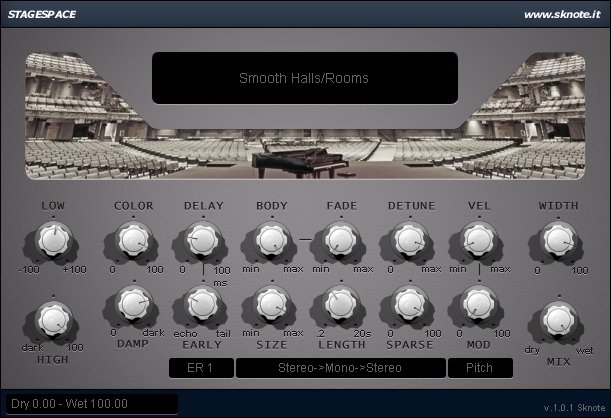Screen dimensions: 611x418
Task: Click the LENGTH knob
Action: pos(341,304)
